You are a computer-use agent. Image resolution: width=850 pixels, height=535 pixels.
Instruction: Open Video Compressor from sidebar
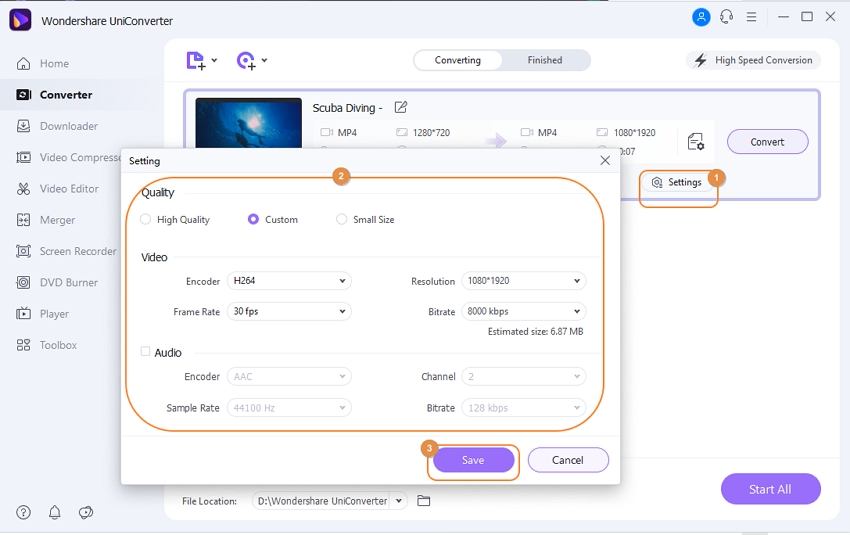pos(68,158)
